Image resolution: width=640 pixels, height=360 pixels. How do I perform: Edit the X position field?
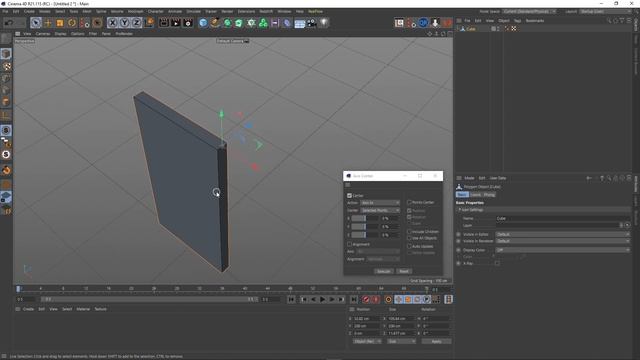(x=367, y=319)
